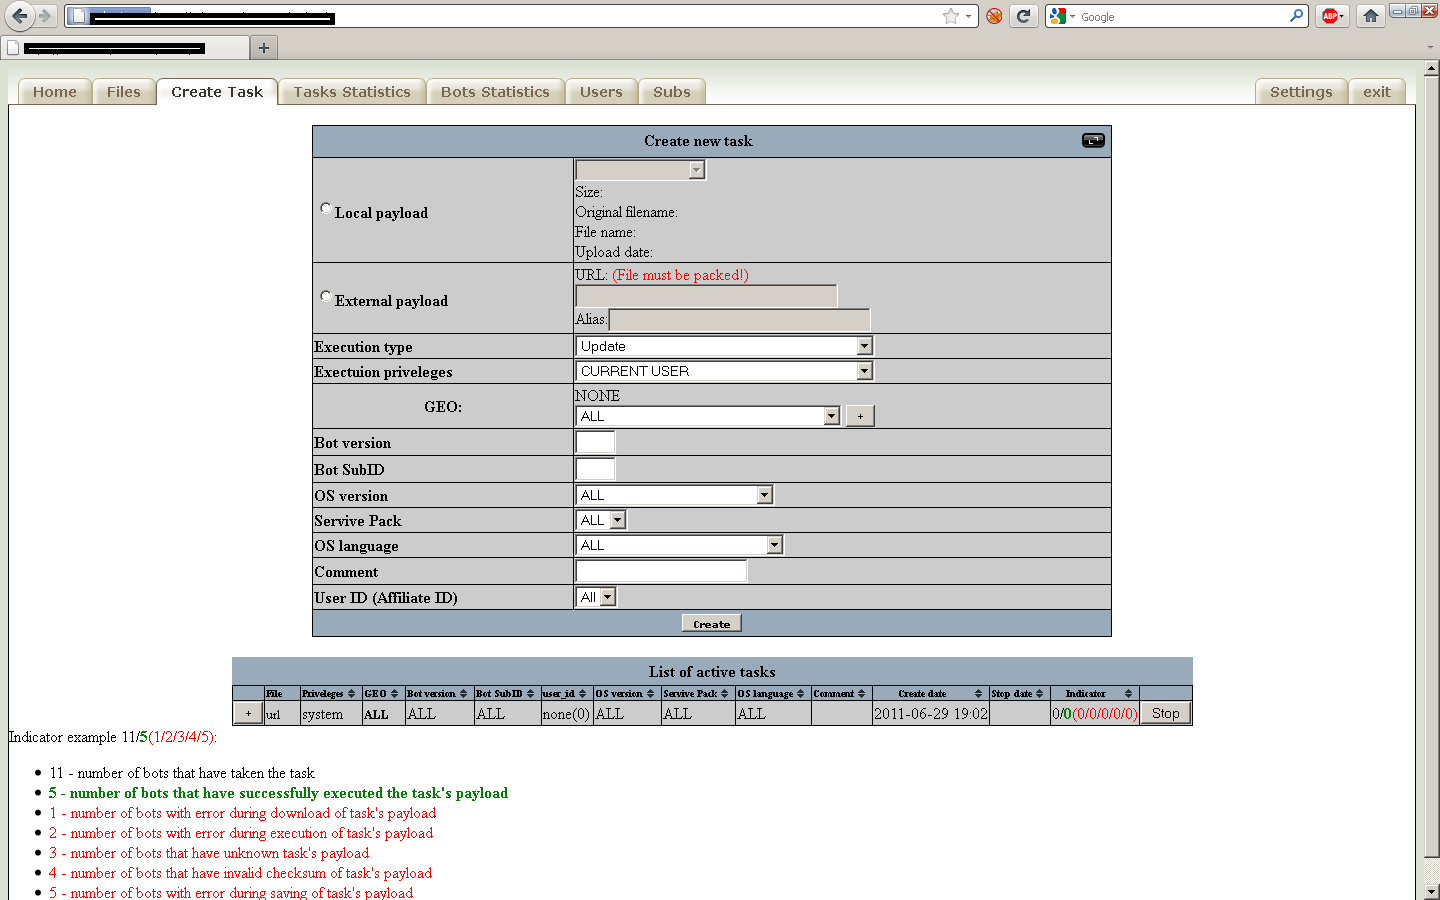The image size is (1440, 900).
Task: Click the bookmark star in address bar
Action: click(950, 16)
